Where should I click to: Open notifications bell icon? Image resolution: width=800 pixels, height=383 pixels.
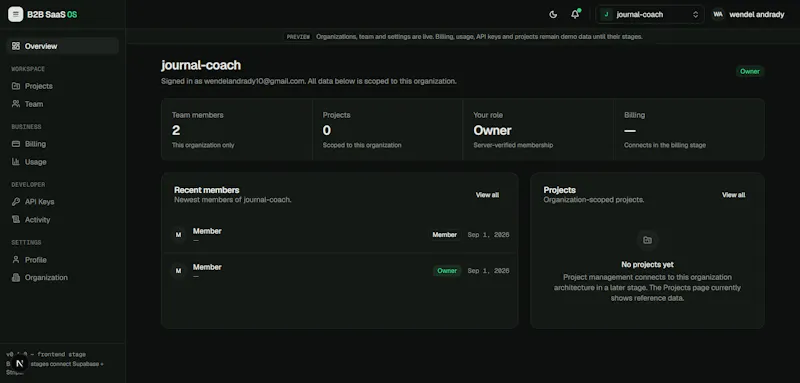575,14
